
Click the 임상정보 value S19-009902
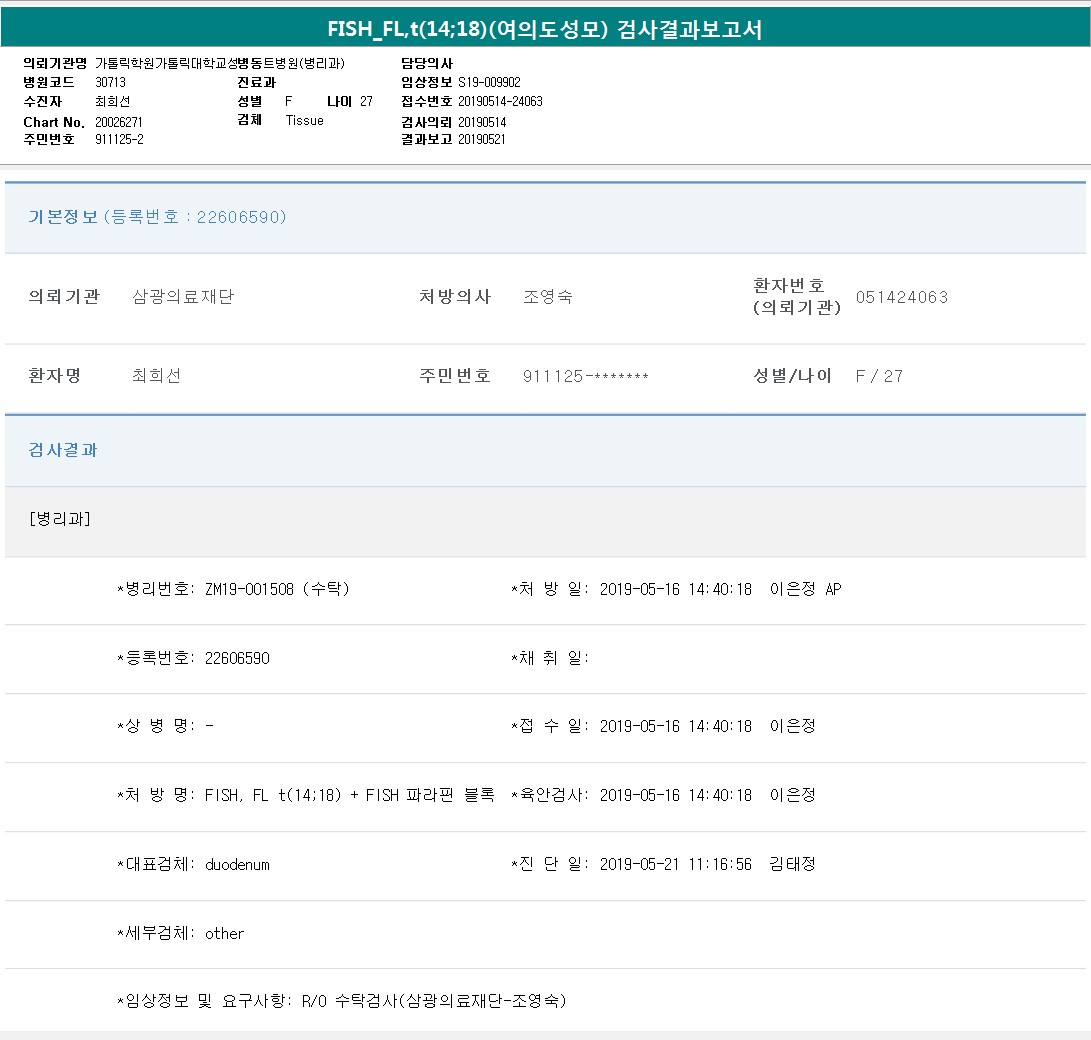coord(489,83)
